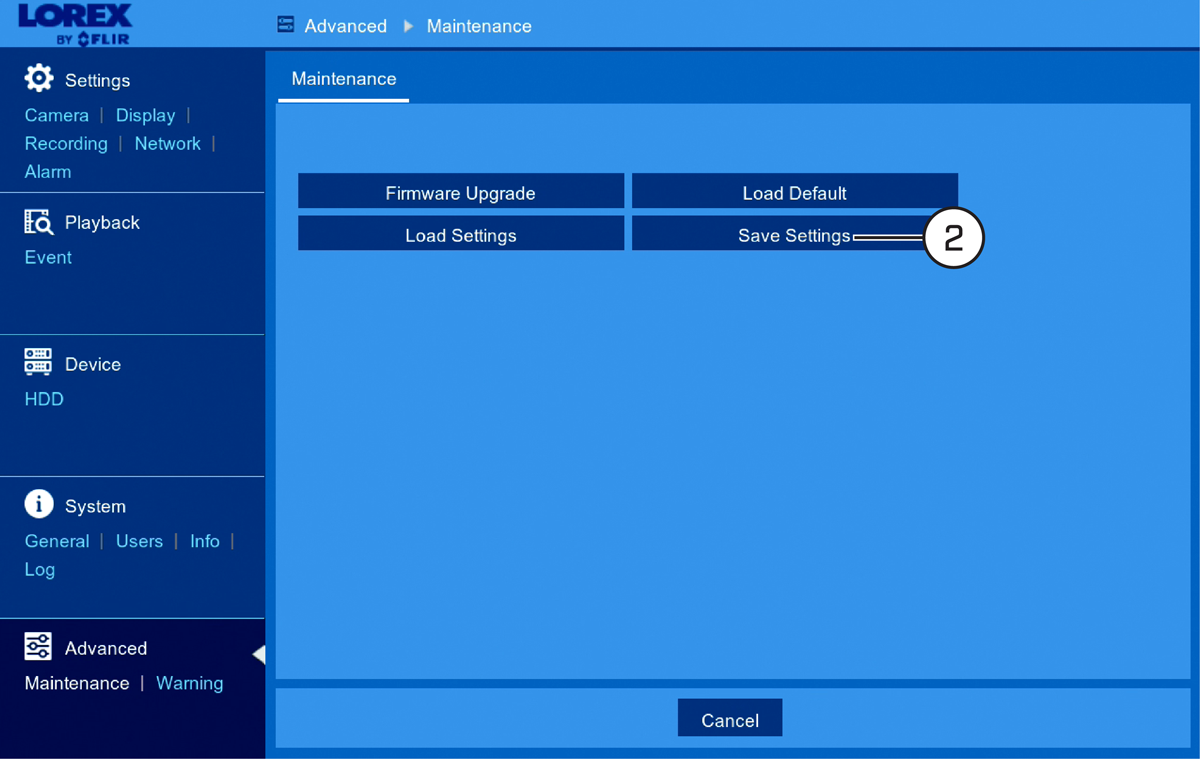
Task: Click the Save Settings button
Action: [x=795, y=235]
